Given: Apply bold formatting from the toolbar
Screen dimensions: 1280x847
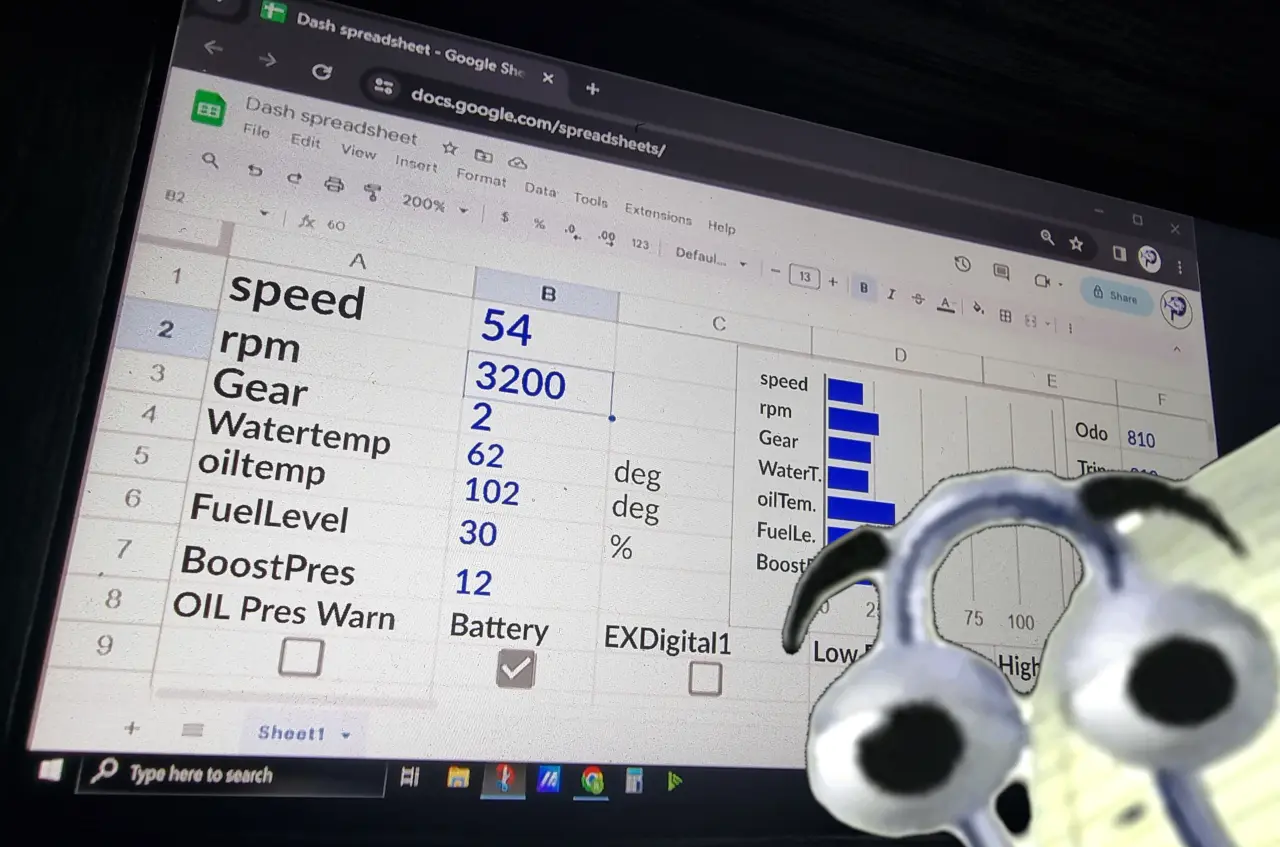Looking at the screenshot, I should click(865, 288).
